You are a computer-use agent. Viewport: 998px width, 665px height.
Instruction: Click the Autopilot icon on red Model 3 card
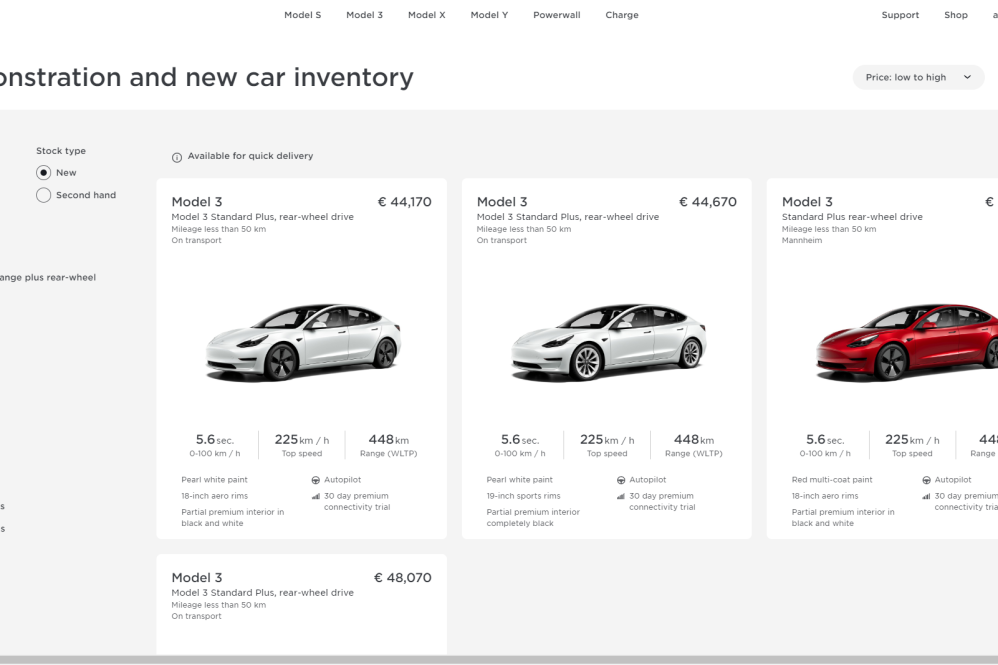pyautogui.click(x=926, y=480)
